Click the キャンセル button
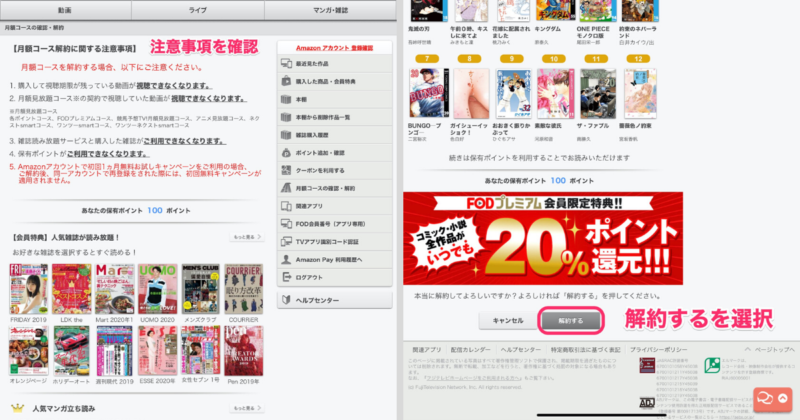This screenshot has width=800, height=420. [x=508, y=321]
